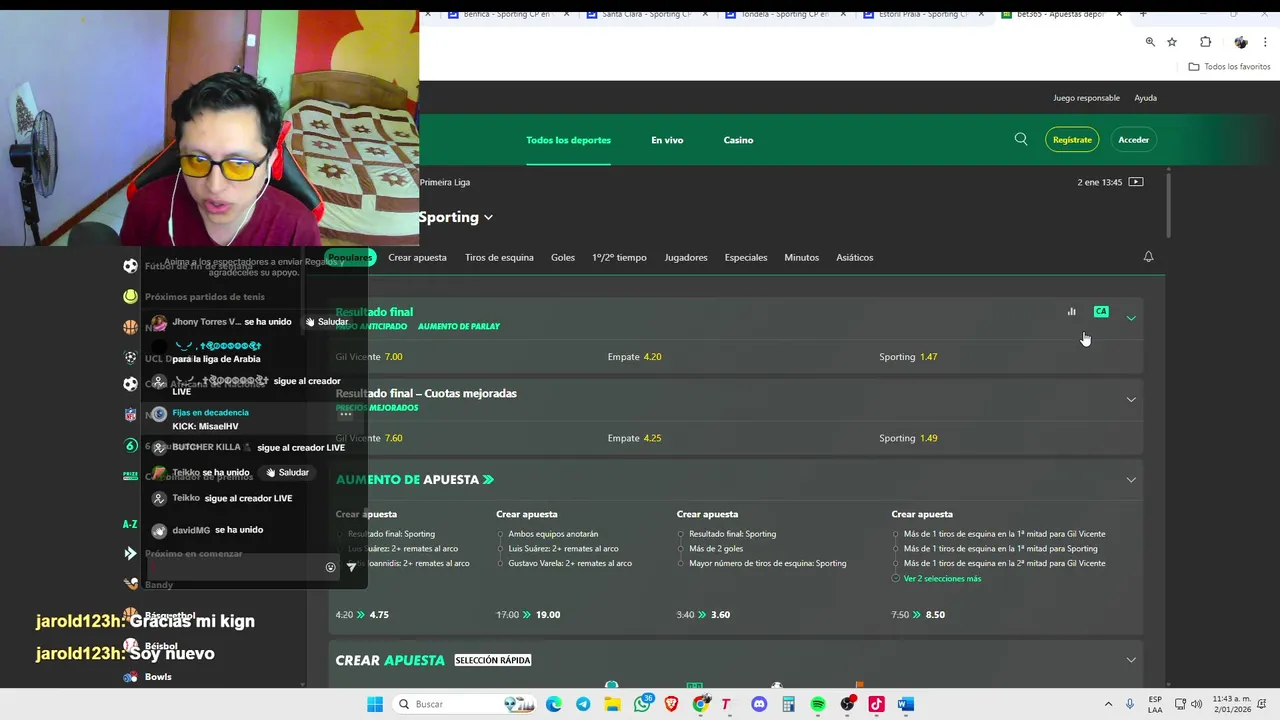
Task: Open the Chrome profile avatar
Action: click(1241, 42)
